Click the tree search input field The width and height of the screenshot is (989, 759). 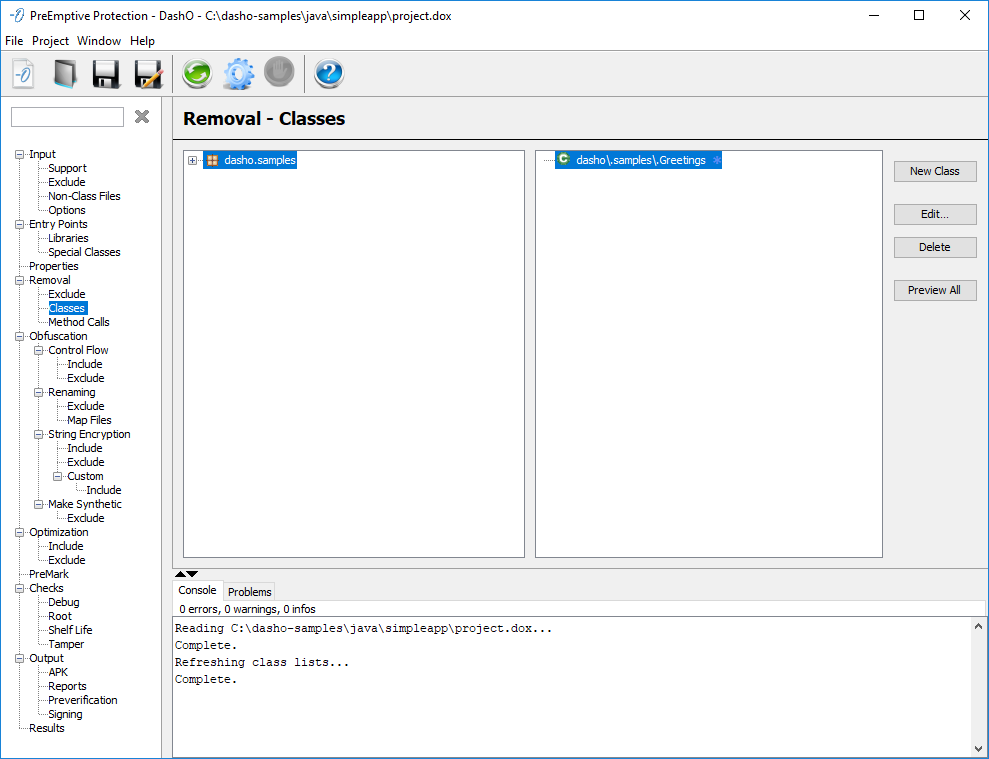click(x=67, y=117)
